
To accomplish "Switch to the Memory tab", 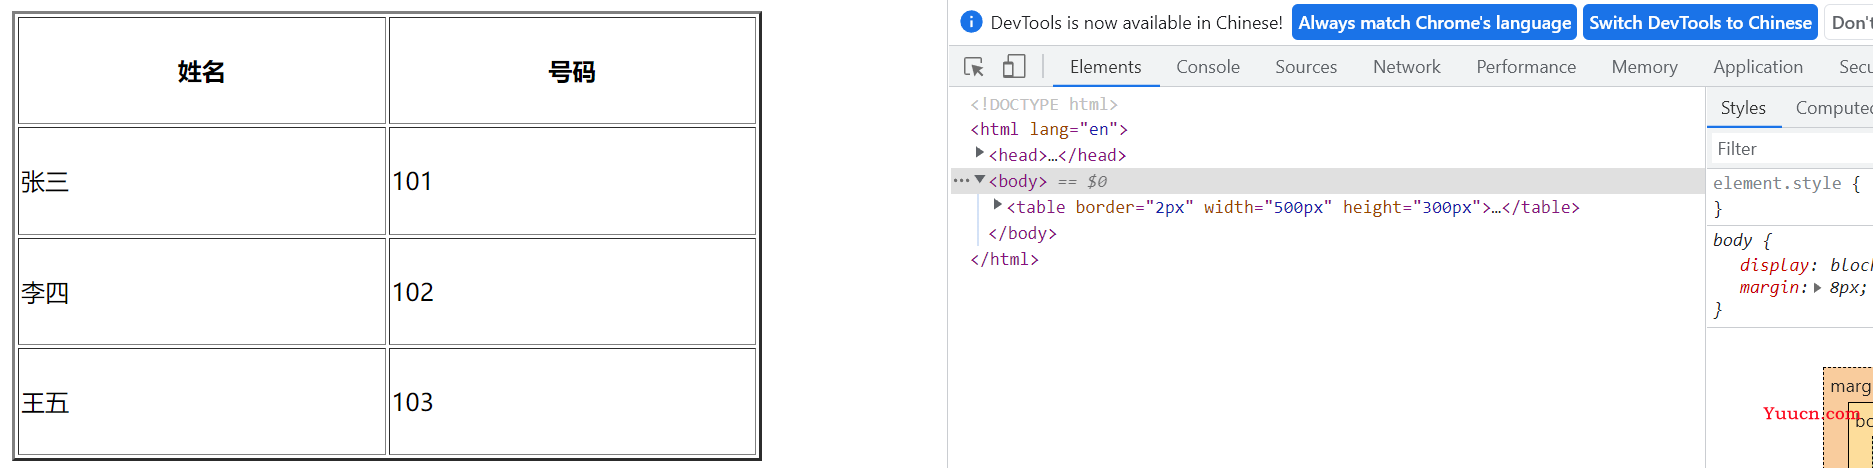I will (x=1644, y=67).
